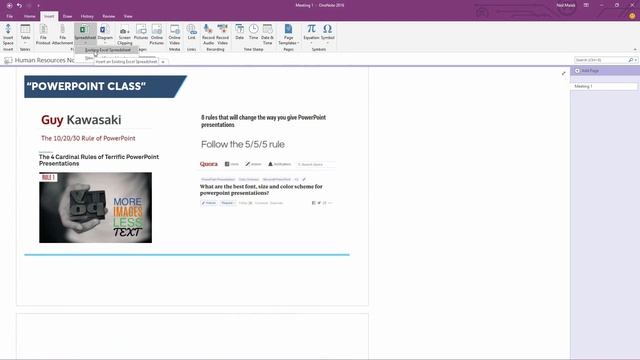Screen dimensions: 640x360
Task: Open the History tab
Action: click(87, 16)
